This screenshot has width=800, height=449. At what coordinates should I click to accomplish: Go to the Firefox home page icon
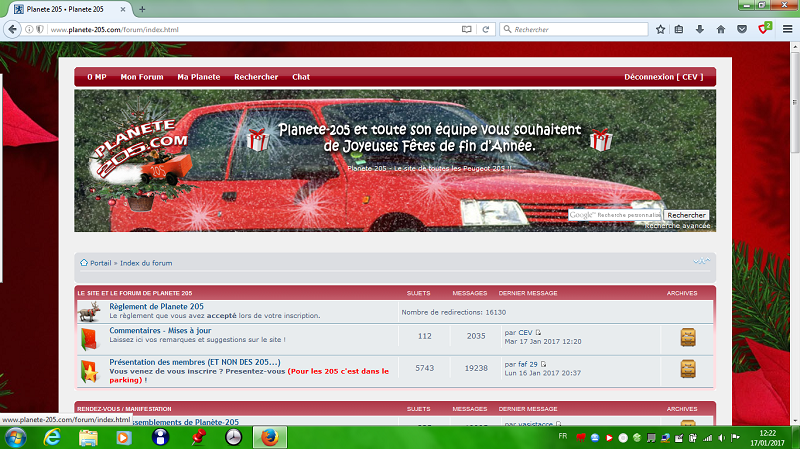[x=720, y=30]
